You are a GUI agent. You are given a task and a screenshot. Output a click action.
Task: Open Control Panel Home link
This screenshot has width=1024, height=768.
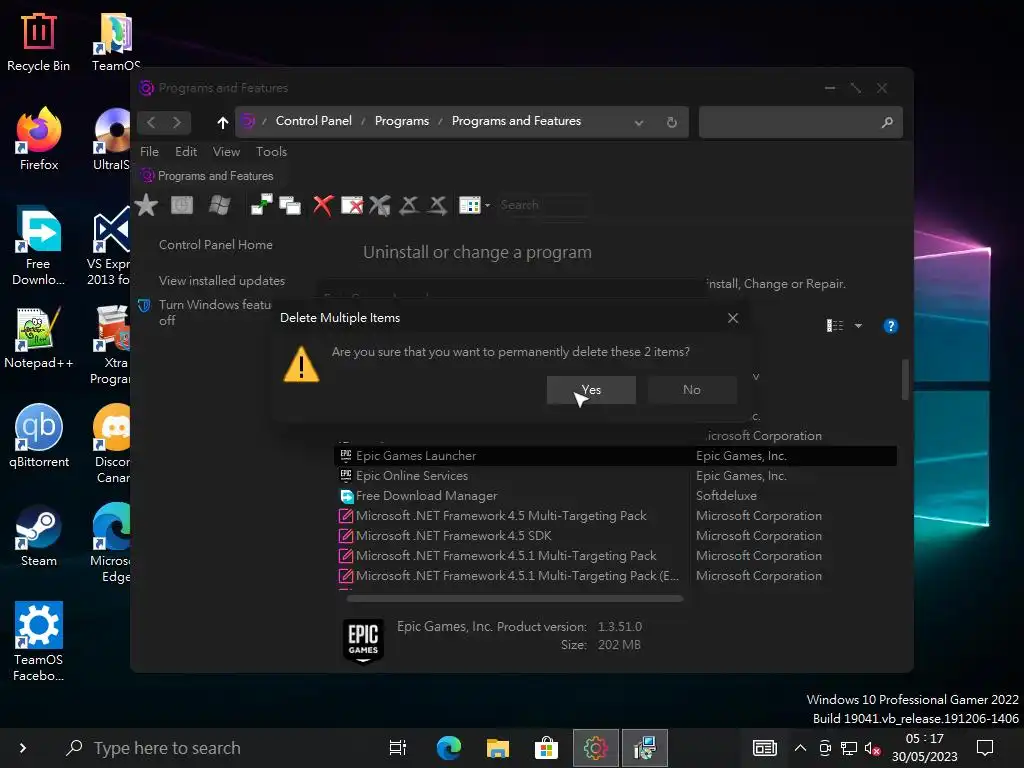pos(216,245)
